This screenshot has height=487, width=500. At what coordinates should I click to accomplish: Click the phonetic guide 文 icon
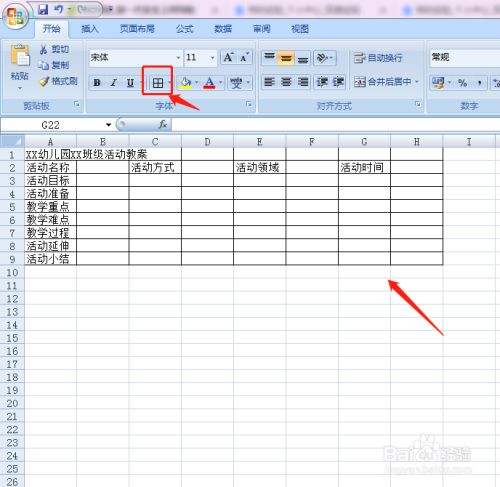[237, 83]
